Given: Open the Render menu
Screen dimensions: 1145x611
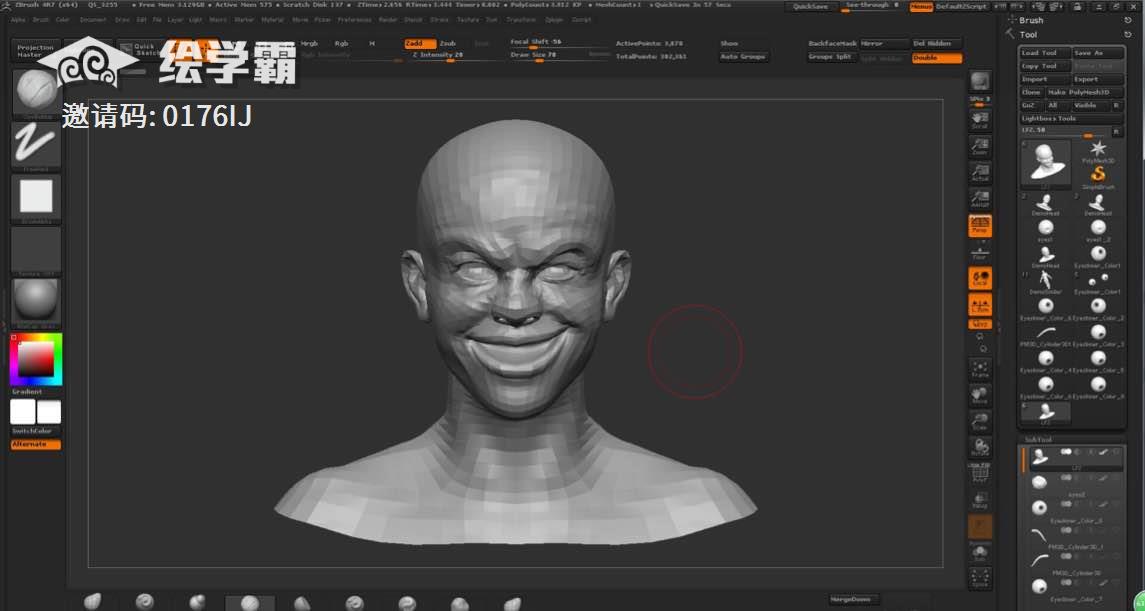Looking at the screenshot, I should 388,20.
